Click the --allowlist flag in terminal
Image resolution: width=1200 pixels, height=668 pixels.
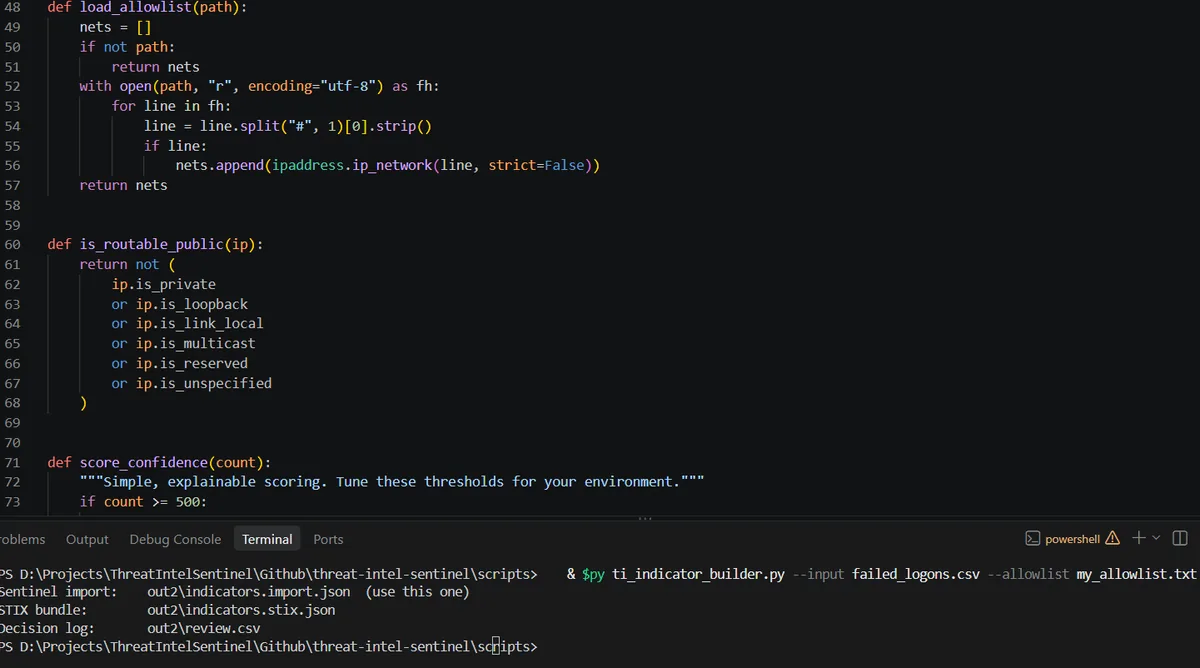1026,575
